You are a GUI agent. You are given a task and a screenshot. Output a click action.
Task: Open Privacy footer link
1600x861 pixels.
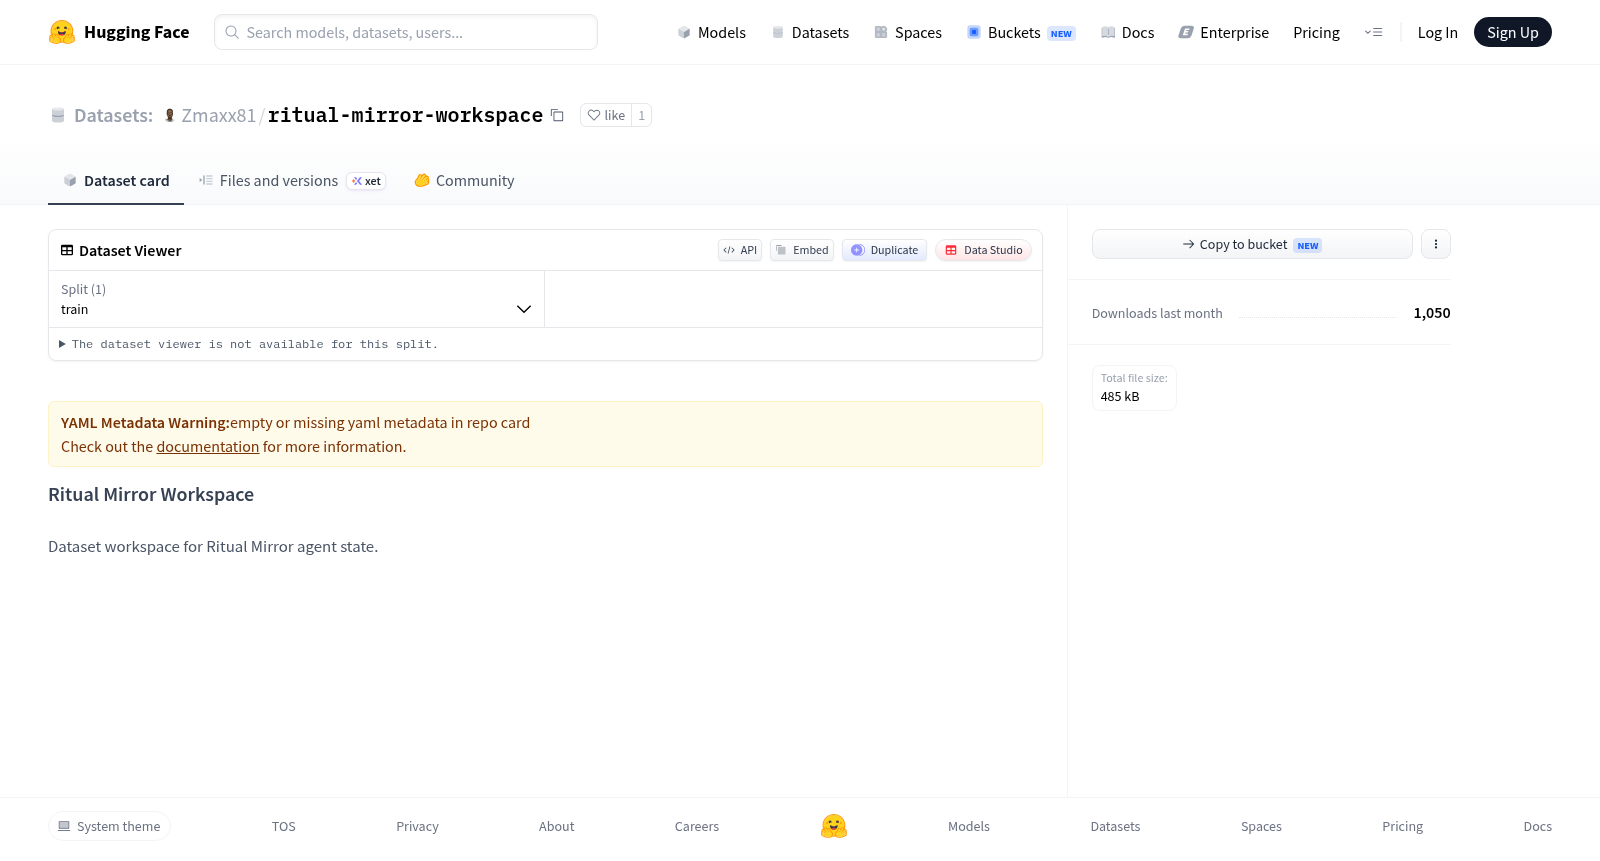417,826
